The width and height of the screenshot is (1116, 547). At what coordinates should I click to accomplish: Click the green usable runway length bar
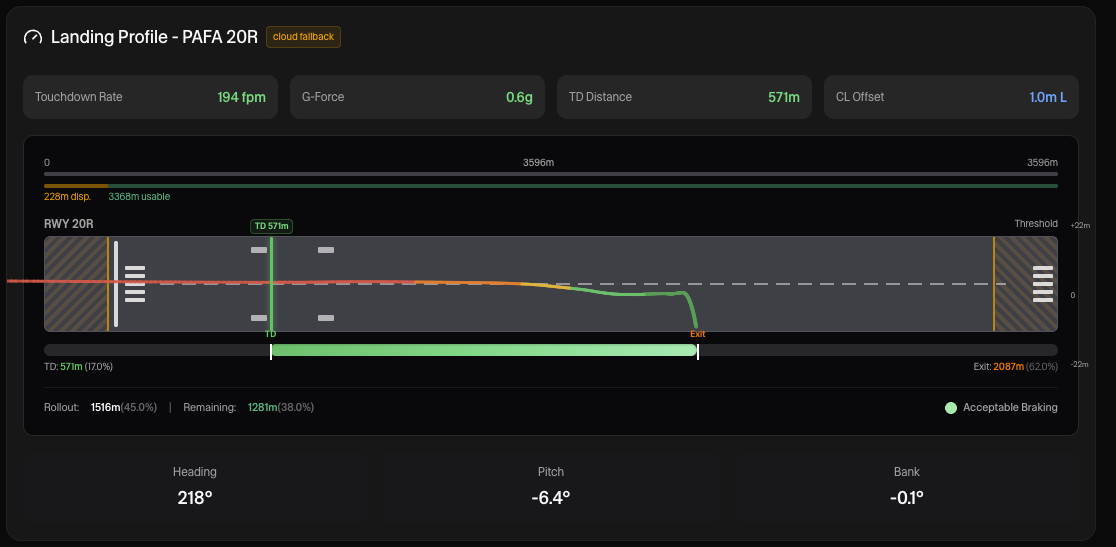coord(583,186)
